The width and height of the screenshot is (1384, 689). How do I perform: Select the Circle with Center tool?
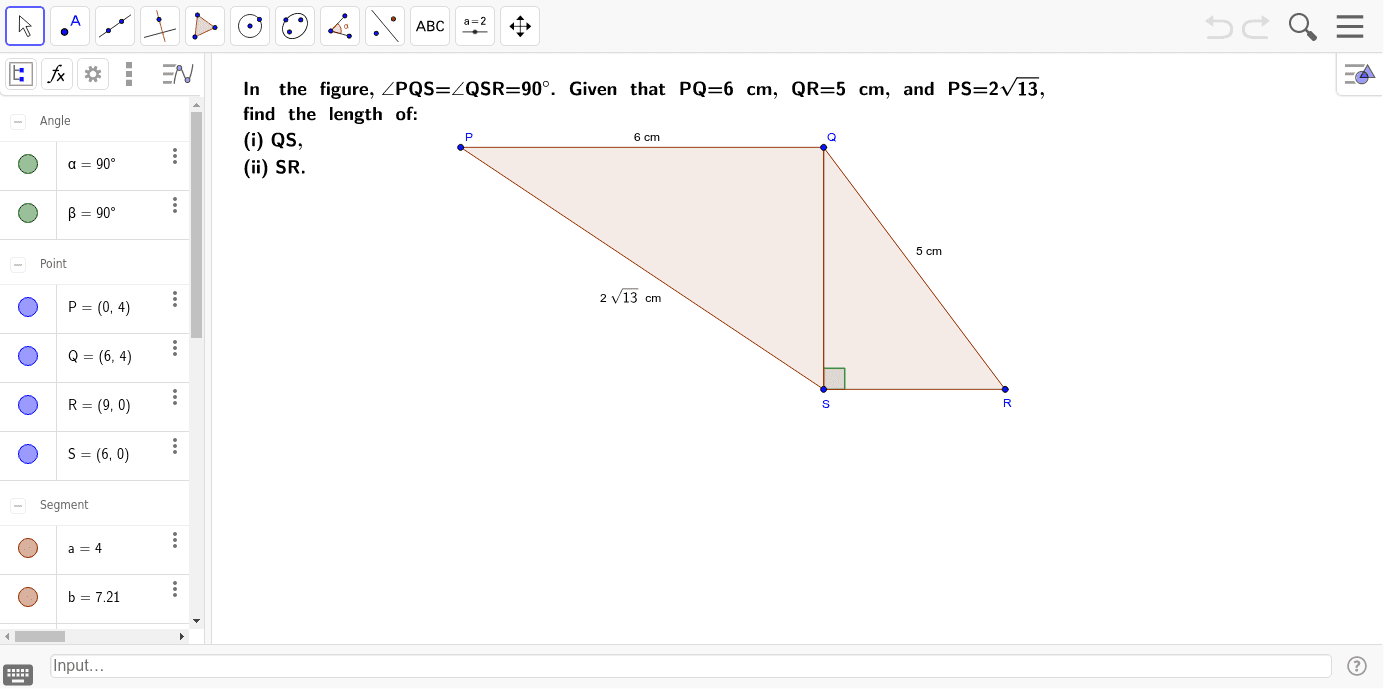(250, 26)
